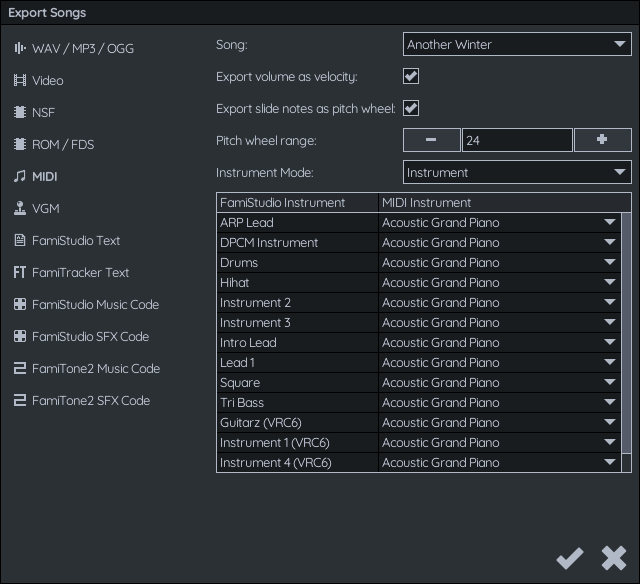Screen dimensions: 640x584
Task: Open the FamiStudio Text export tab
Action: pos(76,240)
